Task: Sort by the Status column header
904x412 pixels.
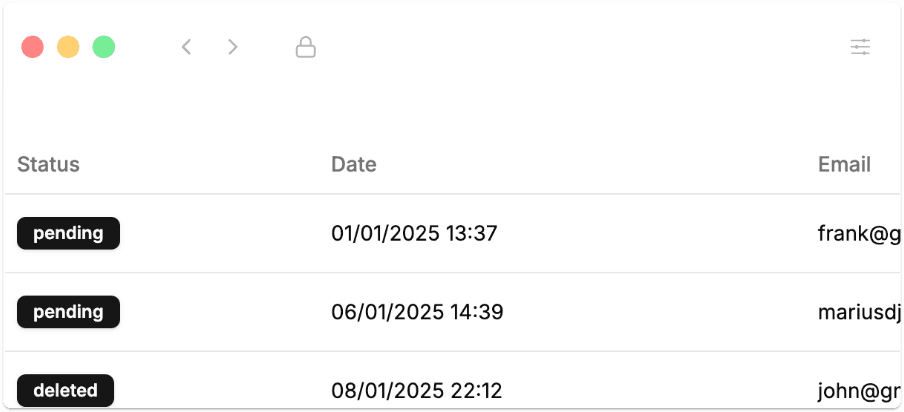Action: [48, 164]
